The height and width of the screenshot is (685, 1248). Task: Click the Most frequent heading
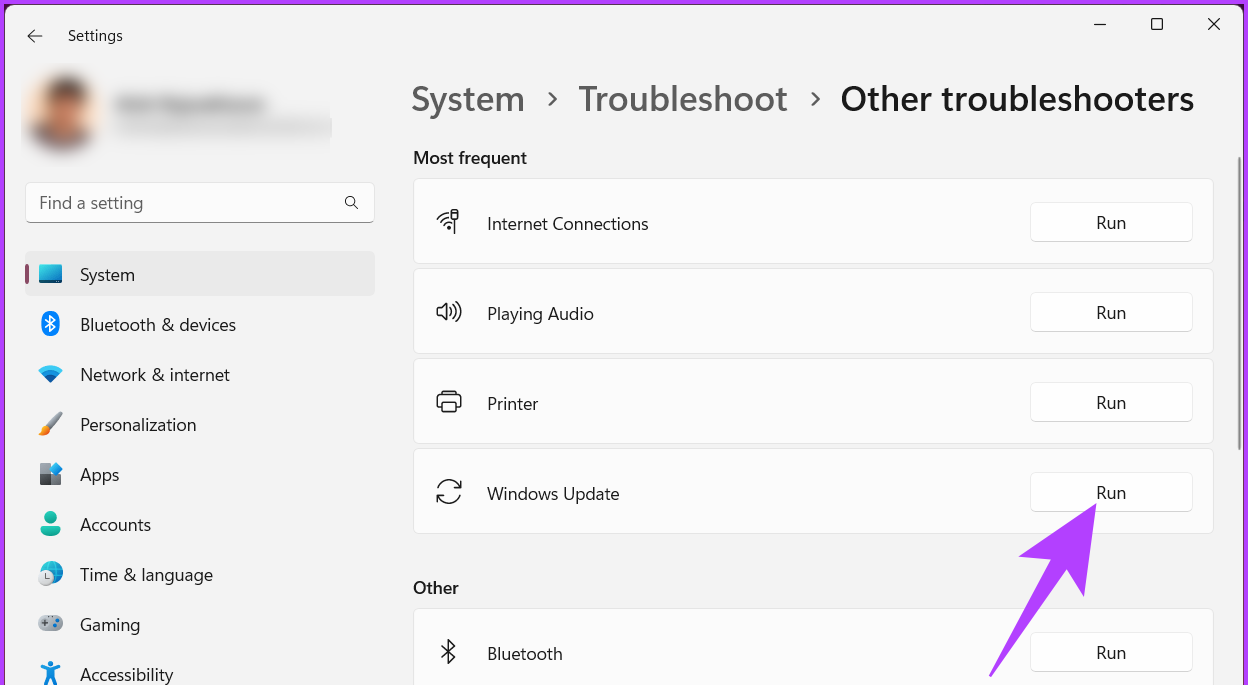point(470,157)
